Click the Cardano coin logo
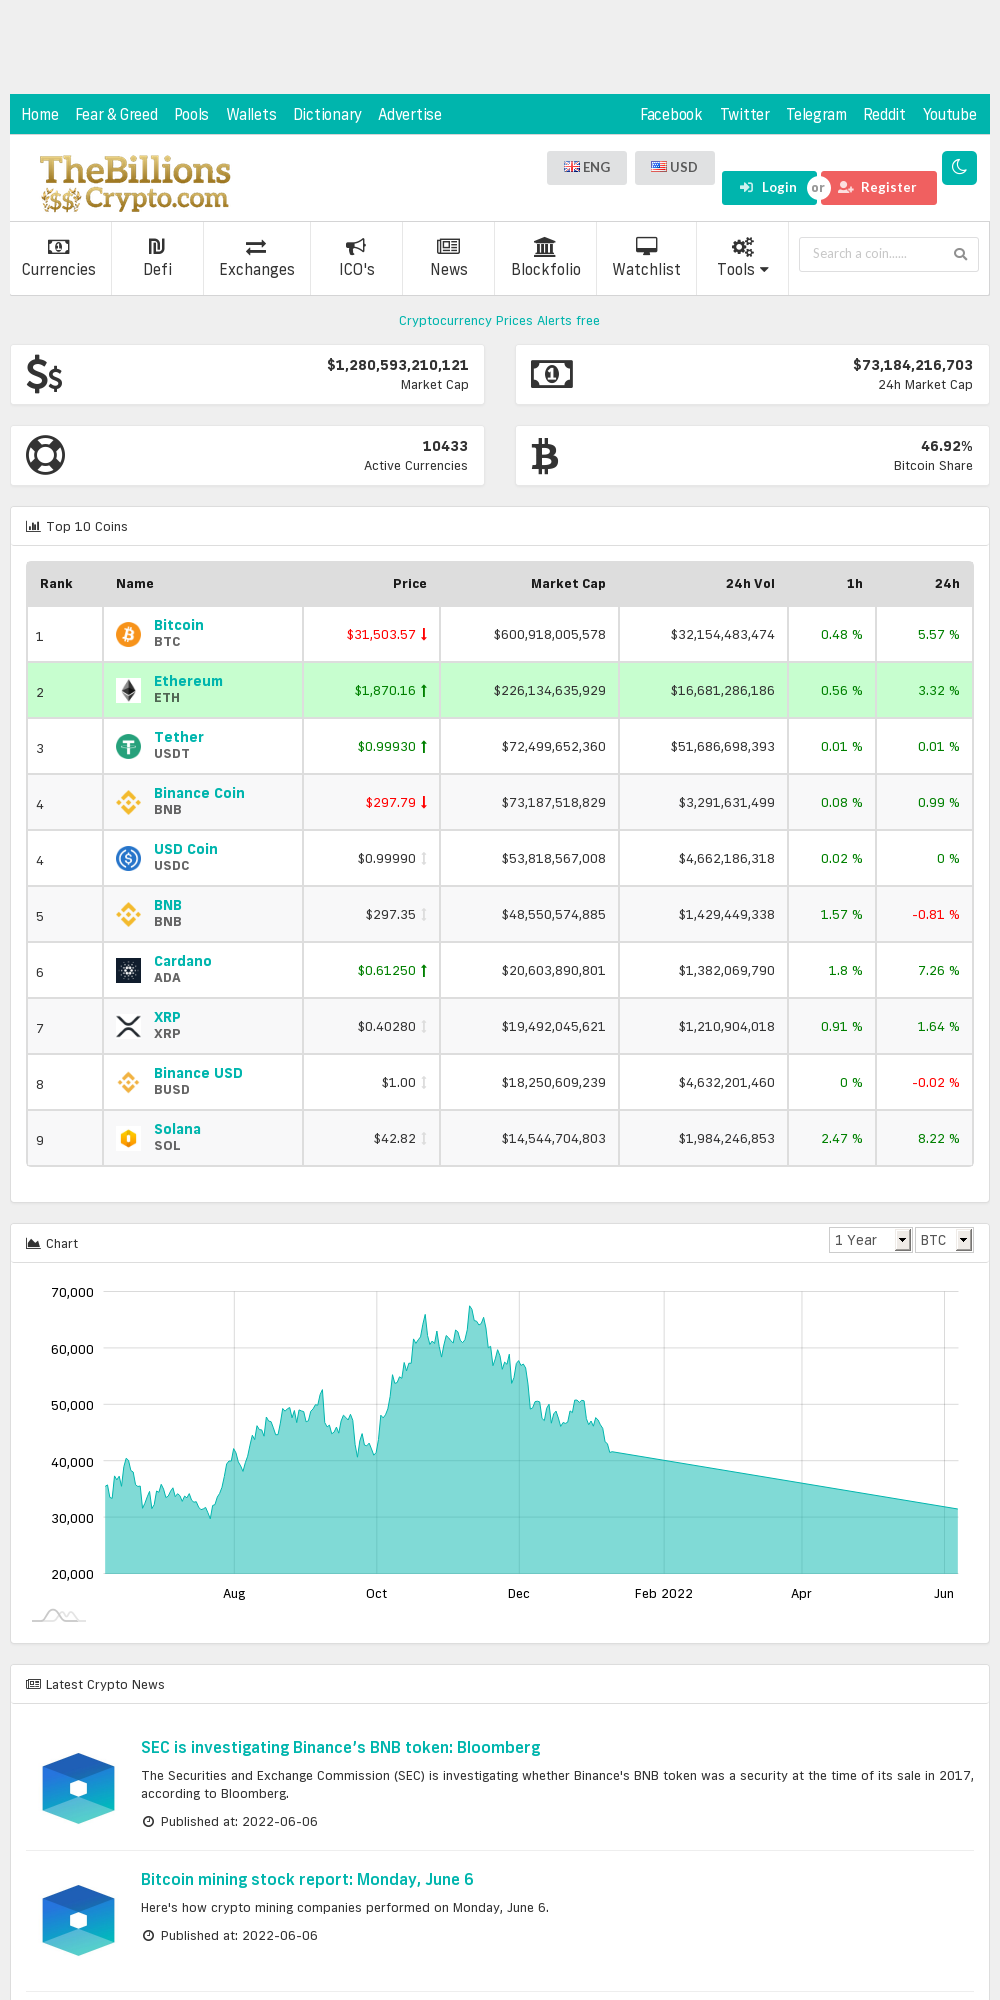Viewport: 1000px width, 2000px height. click(x=128, y=970)
